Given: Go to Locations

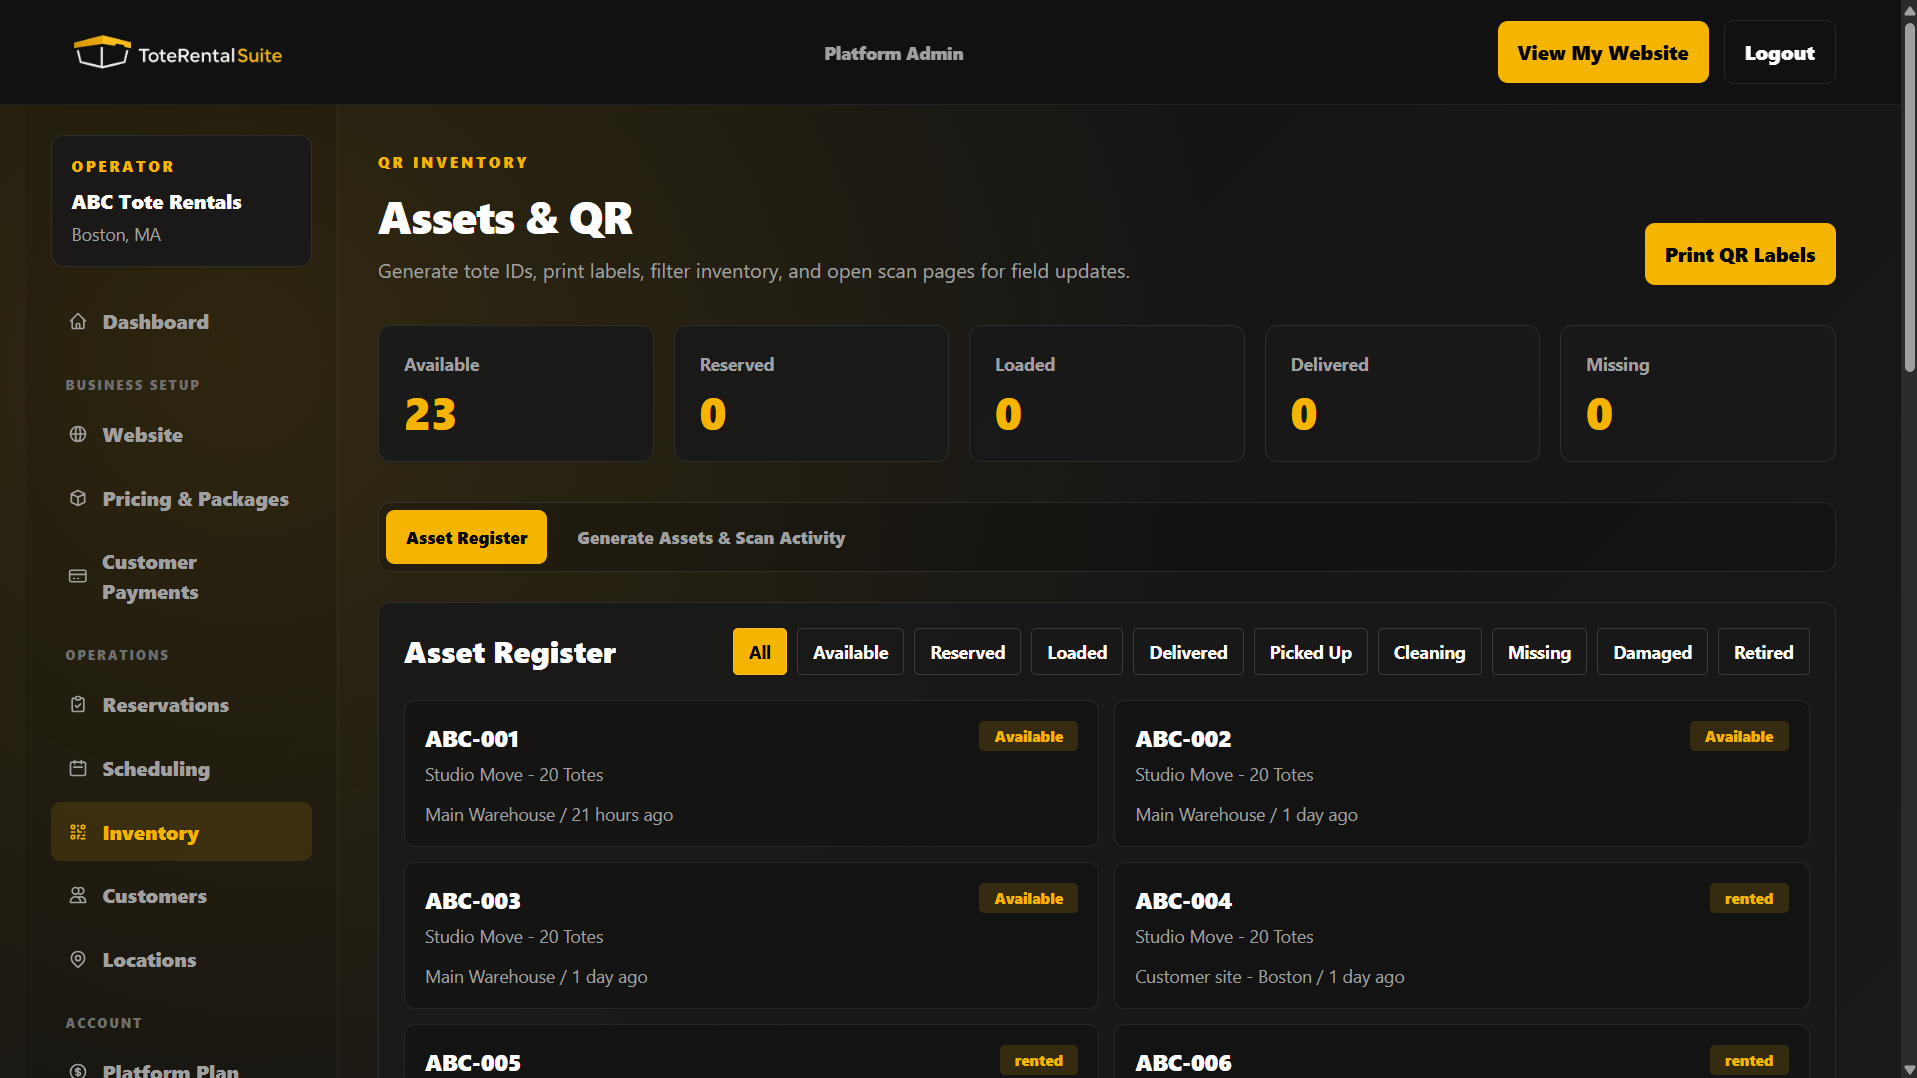Looking at the screenshot, I should coord(181,960).
